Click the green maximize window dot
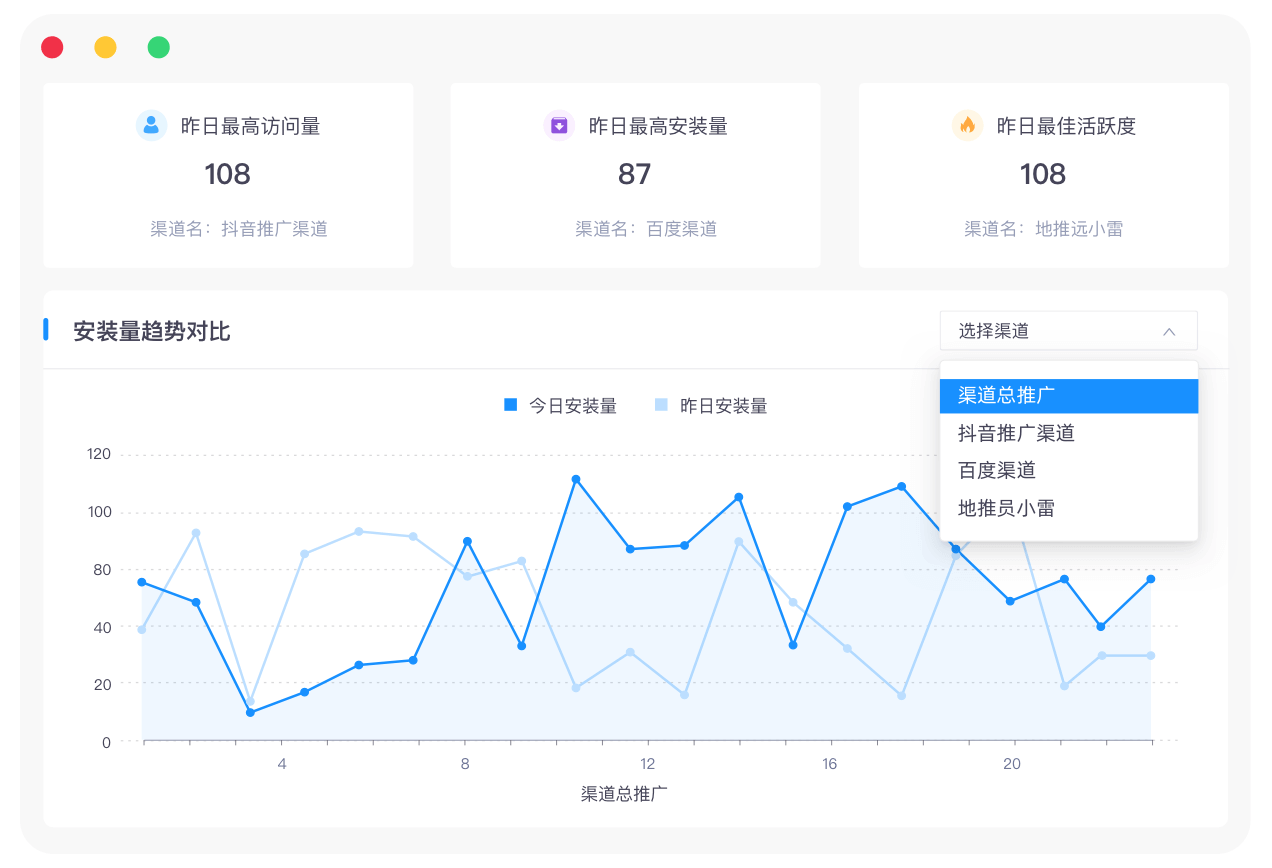Screen dimensions: 1272x868 [158, 47]
